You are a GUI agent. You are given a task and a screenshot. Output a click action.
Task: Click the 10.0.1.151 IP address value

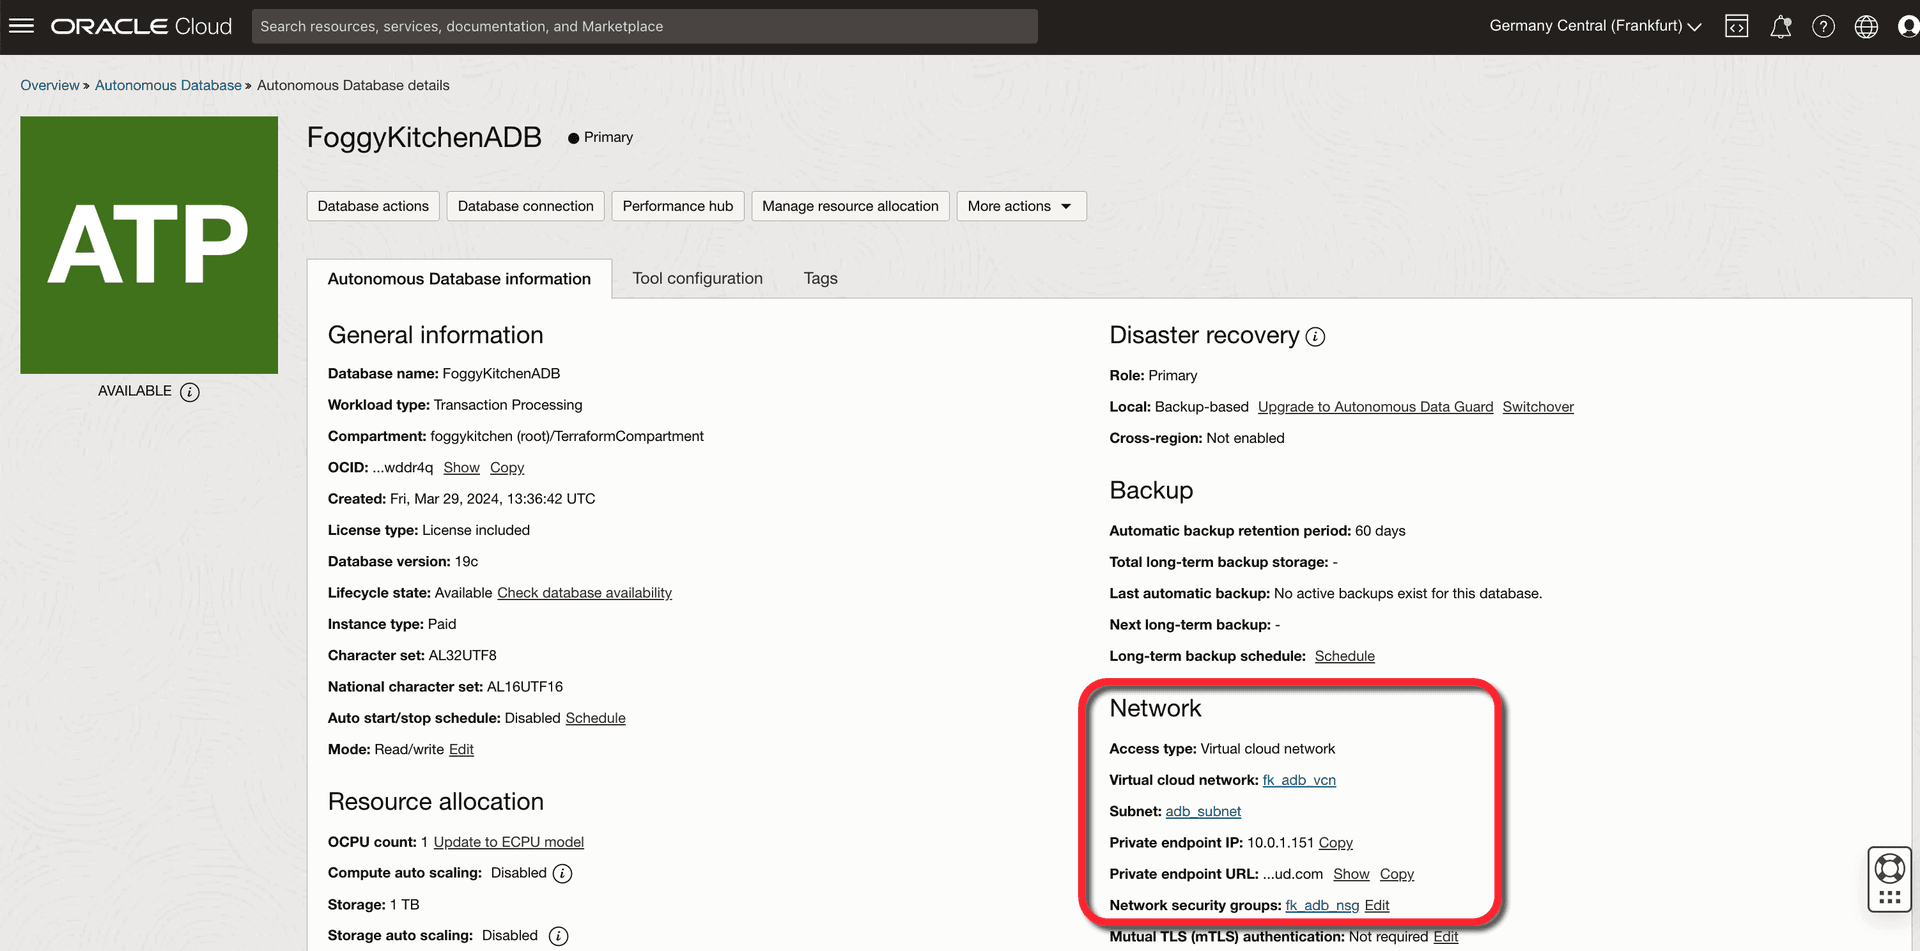(1280, 843)
